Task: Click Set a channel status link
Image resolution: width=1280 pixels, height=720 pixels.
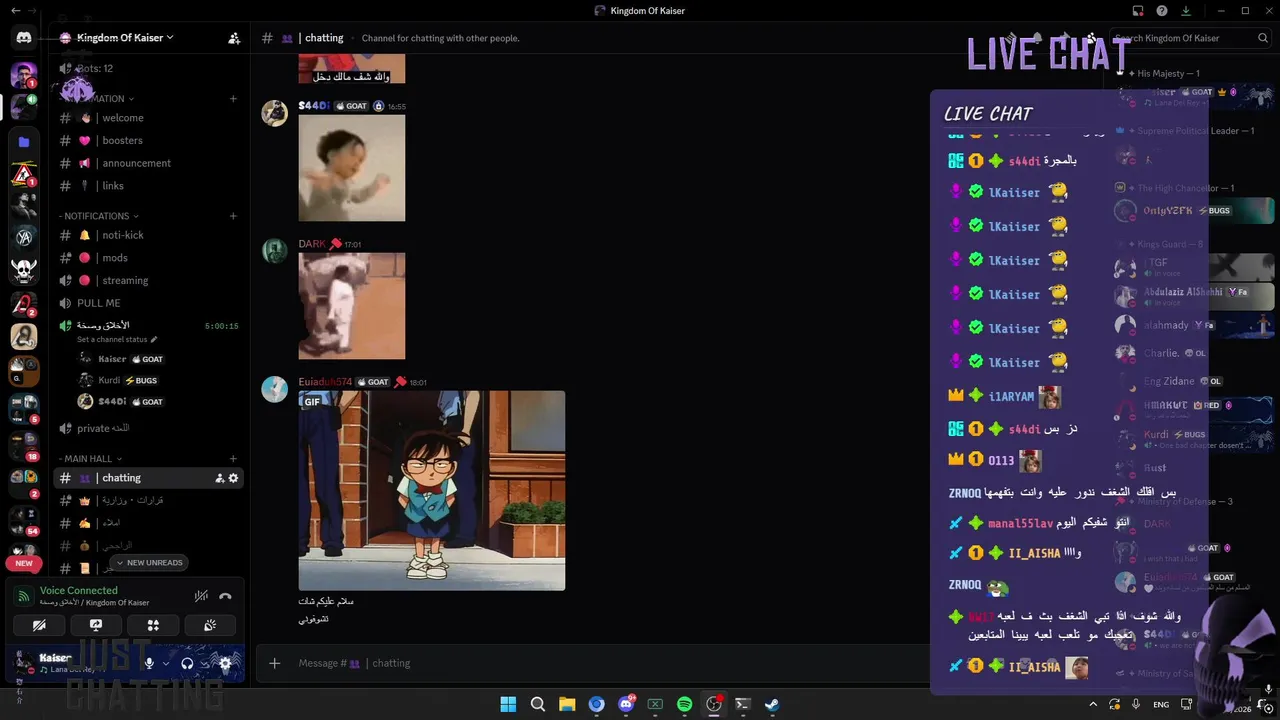Action: tap(117, 340)
